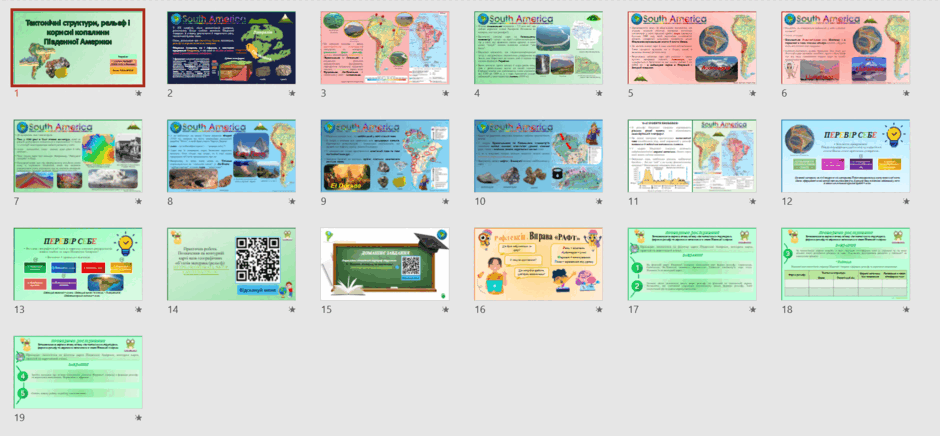The height and width of the screenshot is (436, 940).
Task: Click the animation star under slide 17
Action: pyautogui.click(x=753, y=309)
